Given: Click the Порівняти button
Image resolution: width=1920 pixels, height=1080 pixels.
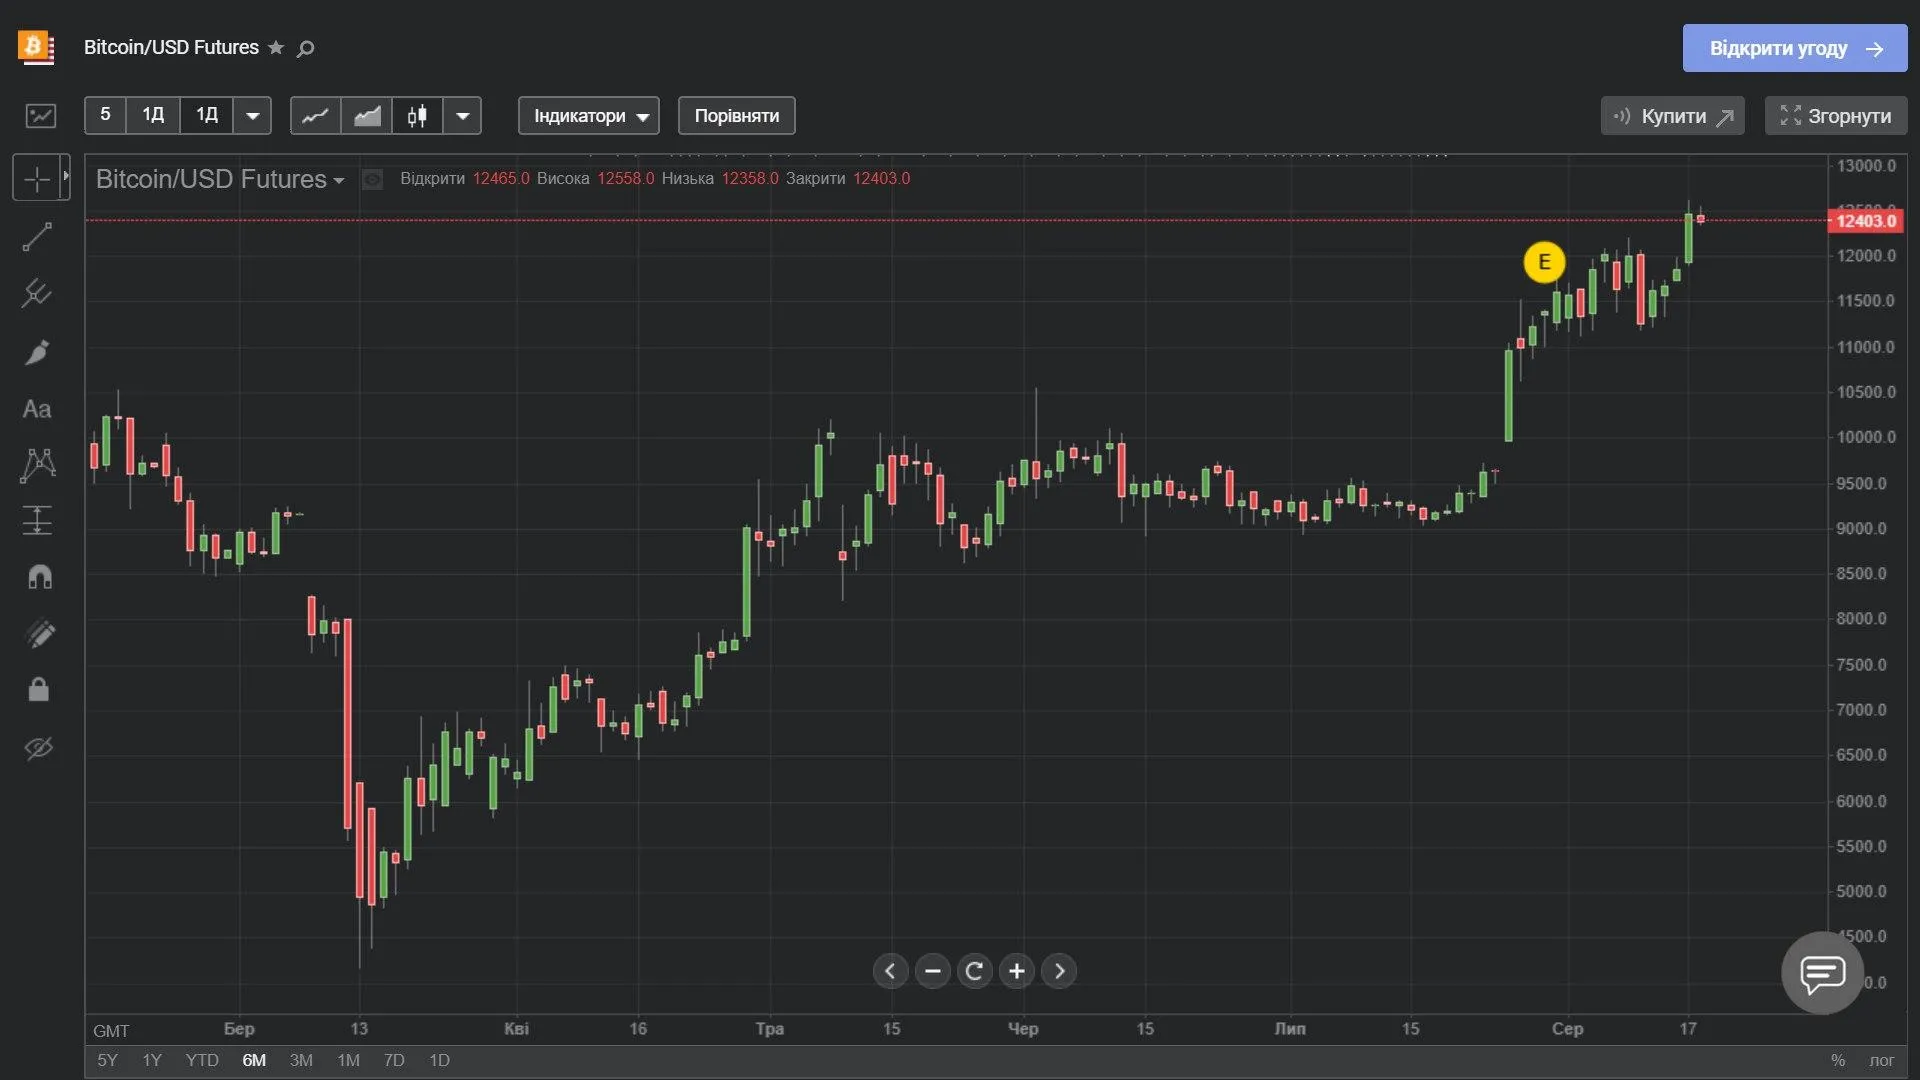Looking at the screenshot, I should (737, 116).
